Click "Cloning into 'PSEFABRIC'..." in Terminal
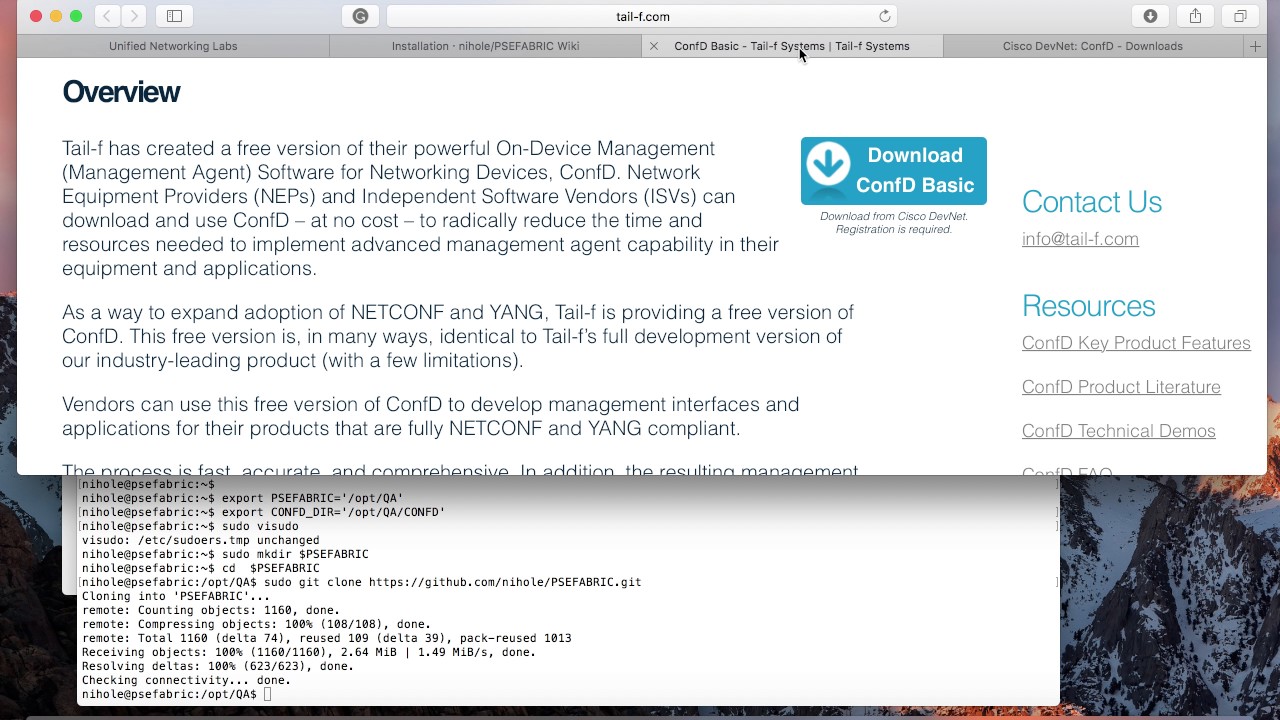The width and height of the screenshot is (1280, 720). coord(176,596)
